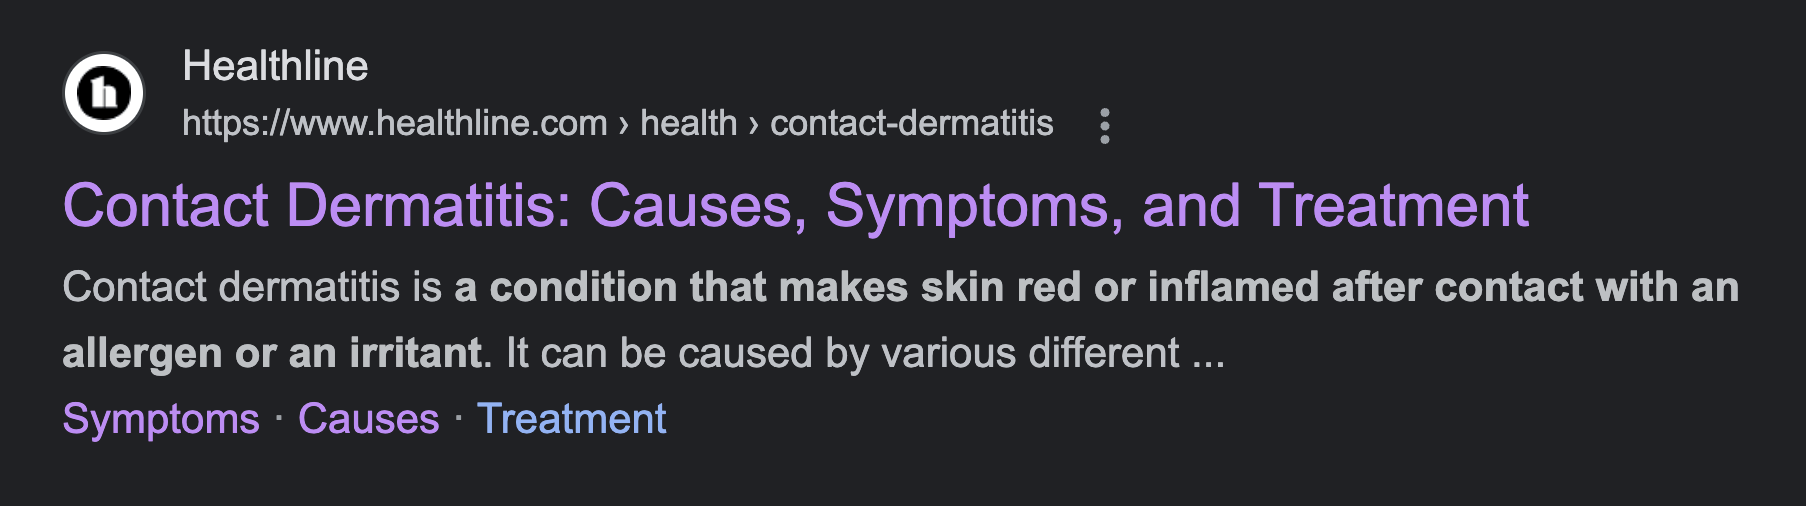Image resolution: width=1806 pixels, height=506 pixels.
Task: Open the blue Treatment sitelink
Action: (x=571, y=419)
